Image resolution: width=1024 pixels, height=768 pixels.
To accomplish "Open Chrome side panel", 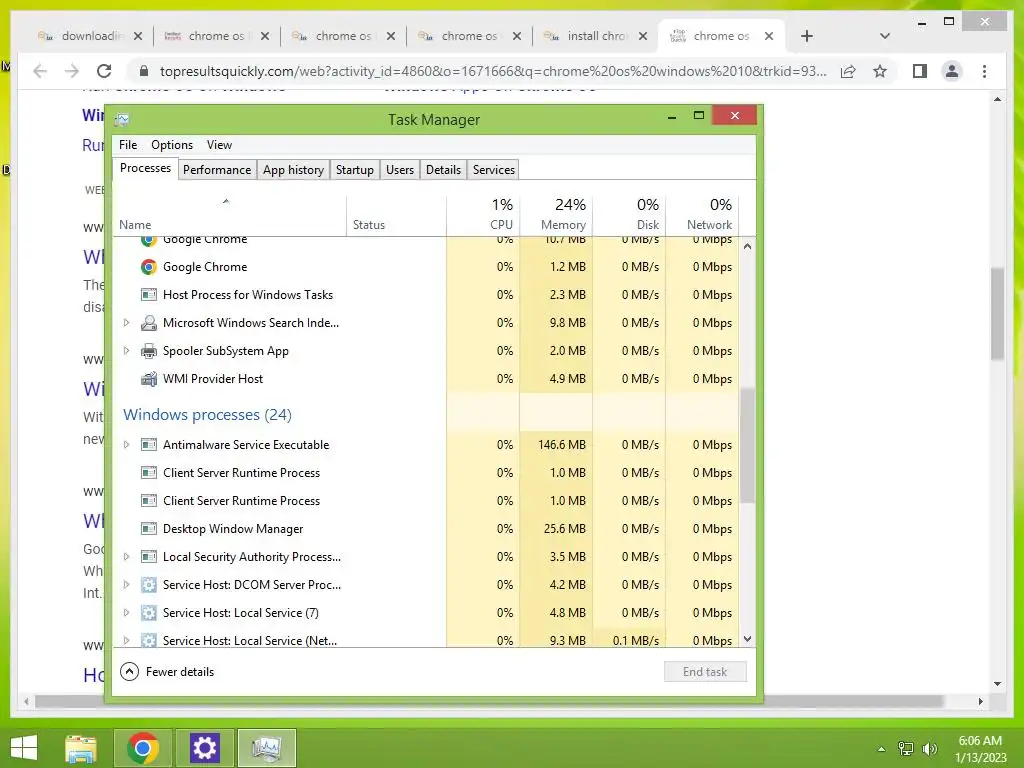I will click(920, 71).
